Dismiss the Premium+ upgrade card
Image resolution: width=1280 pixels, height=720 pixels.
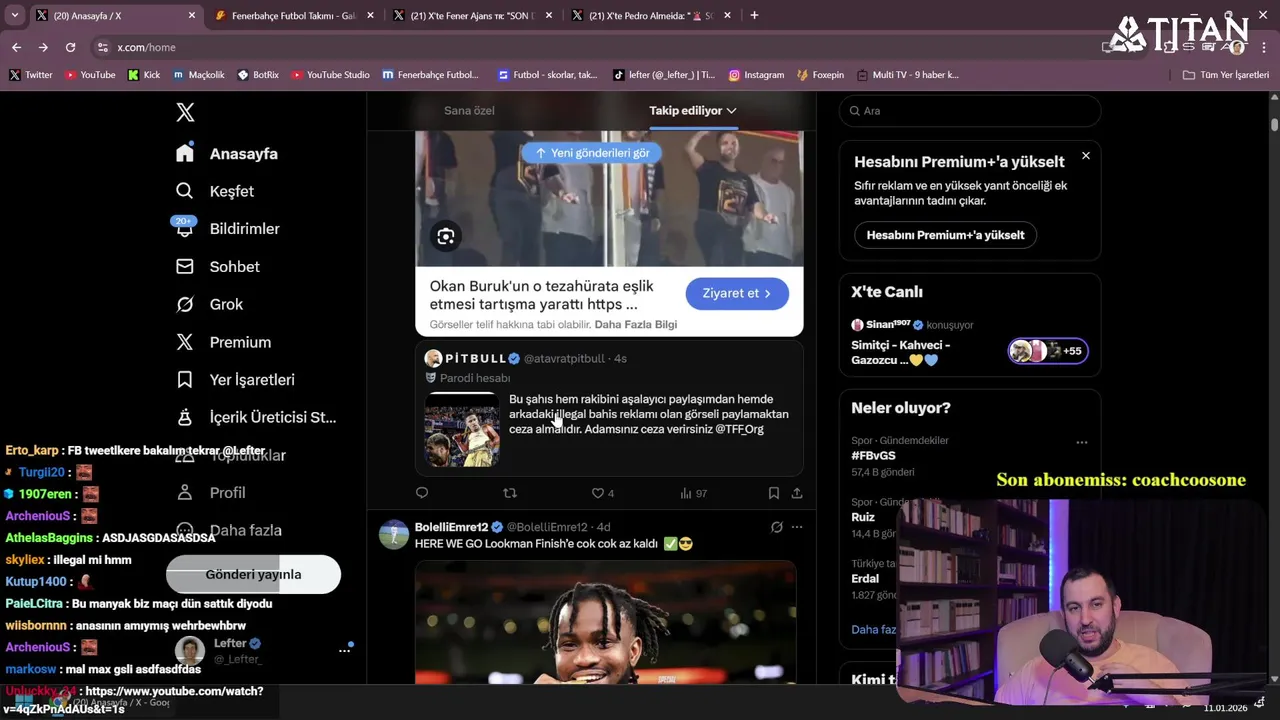point(1085,156)
